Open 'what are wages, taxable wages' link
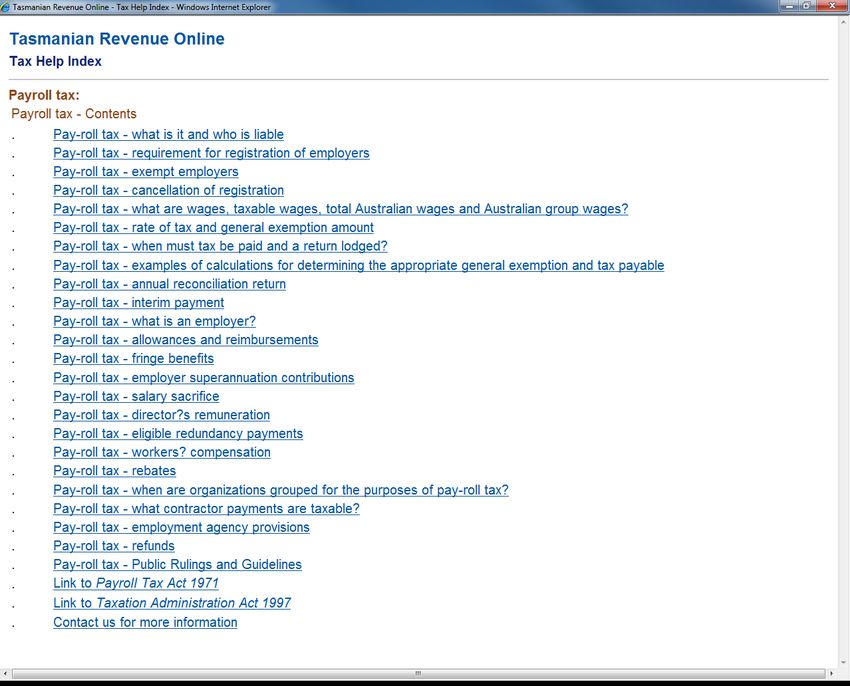Image resolution: width=850 pixels, height=686 pixels. pos(340,209)
